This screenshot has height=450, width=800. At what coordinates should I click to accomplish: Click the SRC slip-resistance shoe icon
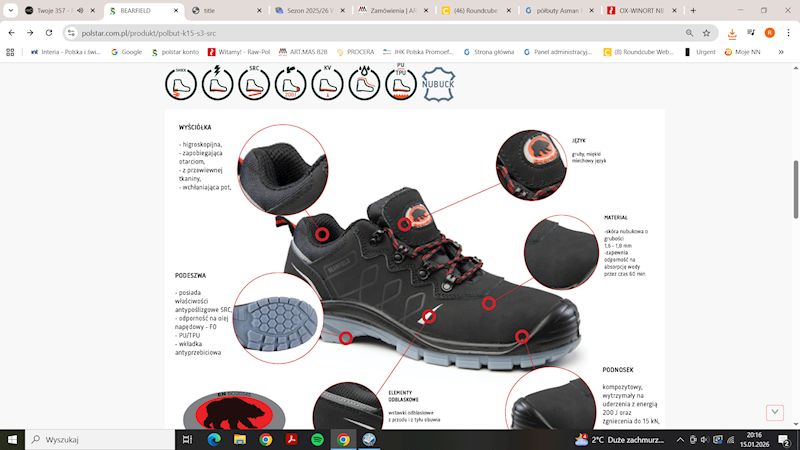254,84
